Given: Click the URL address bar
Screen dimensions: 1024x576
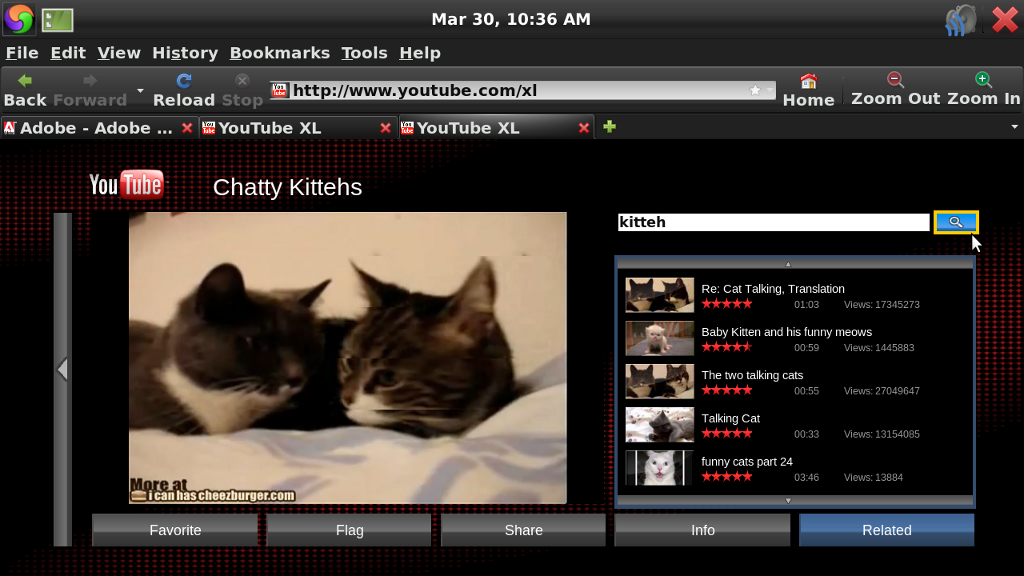Looking at the screenshot, I should (x=522, y=90).
